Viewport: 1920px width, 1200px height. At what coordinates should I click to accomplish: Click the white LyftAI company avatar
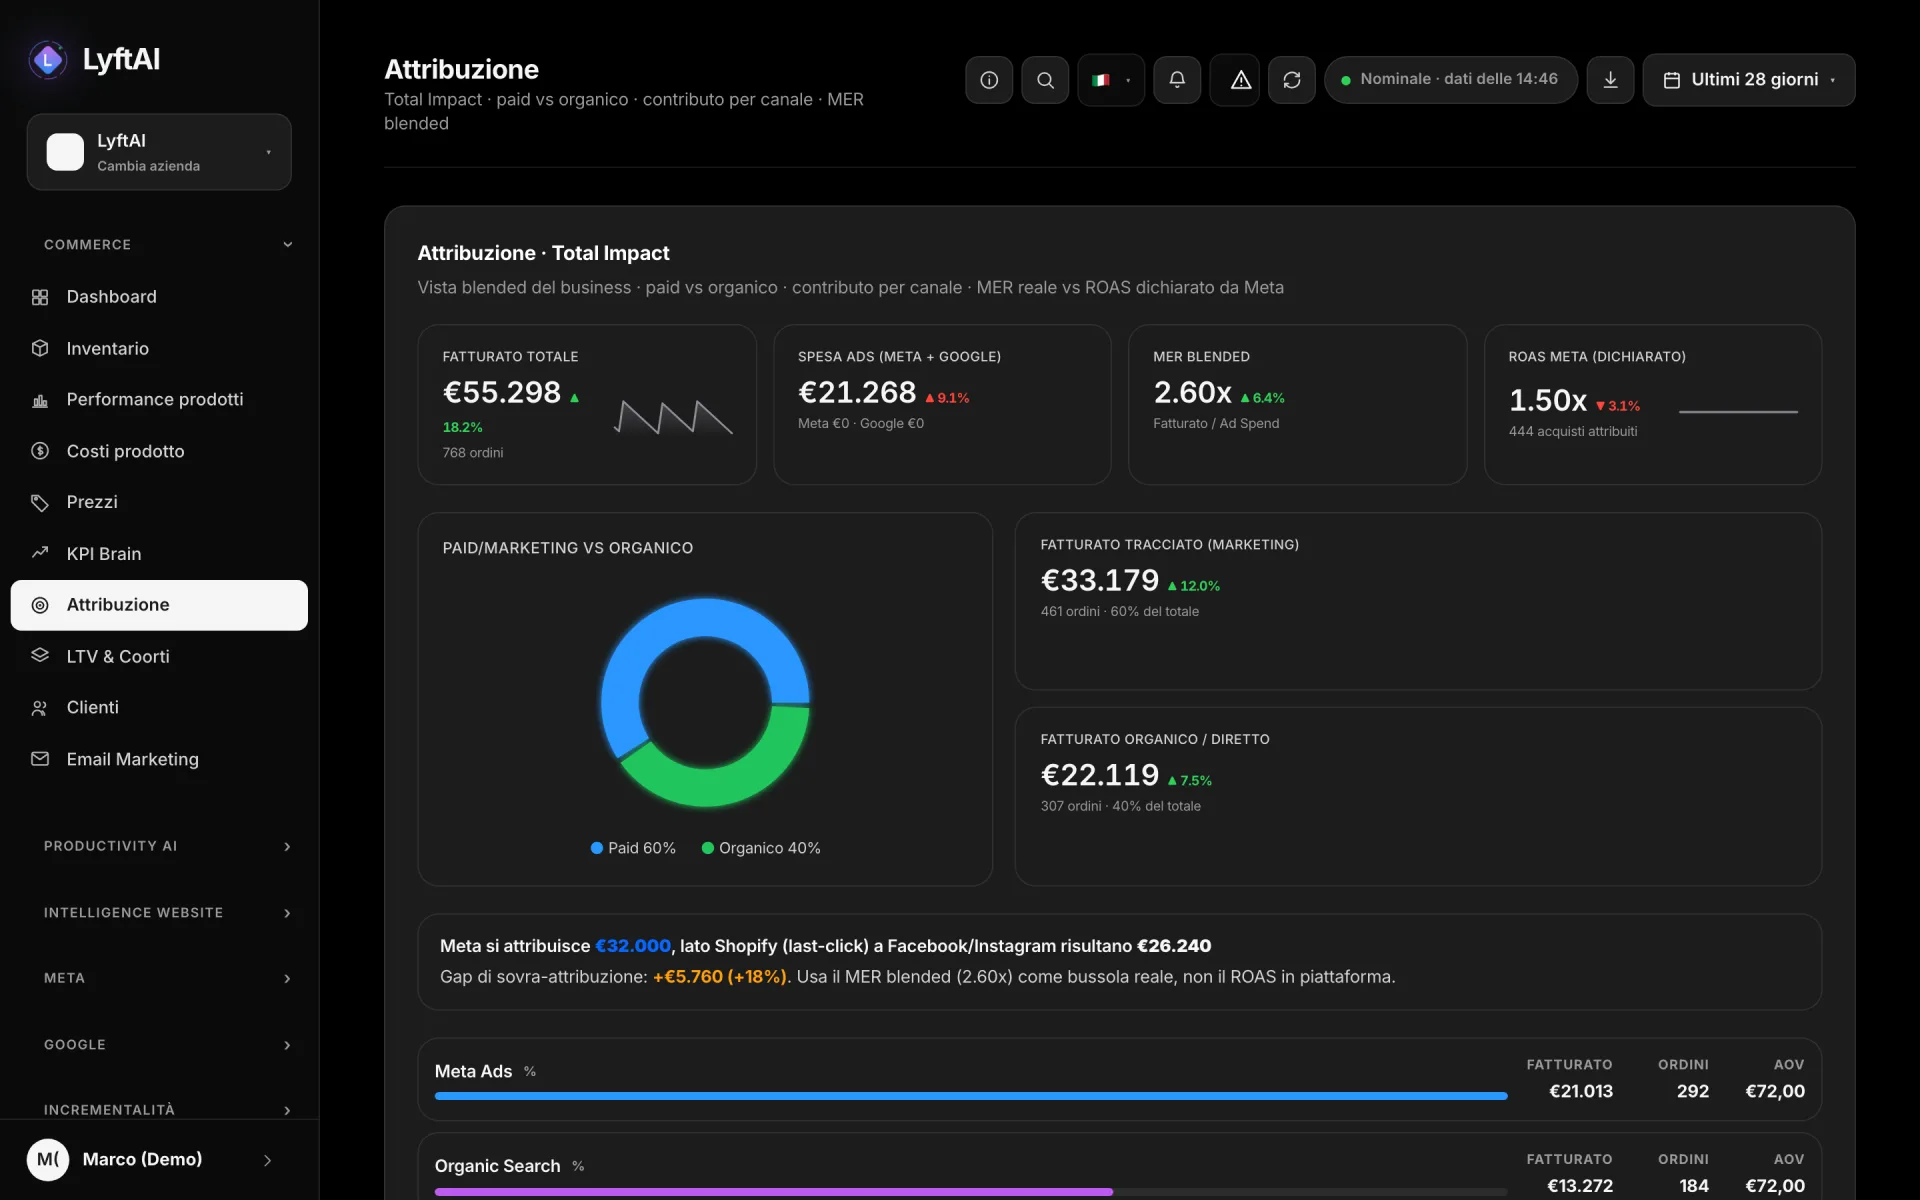pyautogui.click(x=65, y=152)
